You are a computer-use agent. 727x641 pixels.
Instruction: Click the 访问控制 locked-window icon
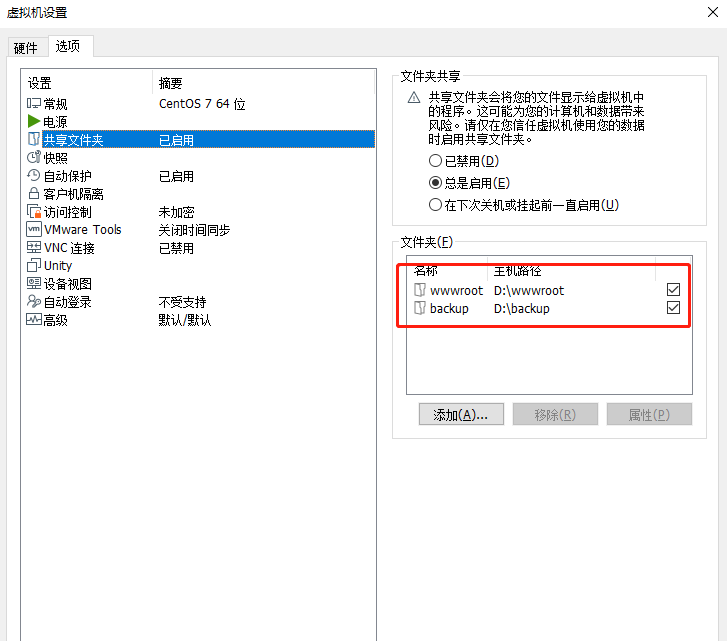pyautogui.click(x=34, y=212)
